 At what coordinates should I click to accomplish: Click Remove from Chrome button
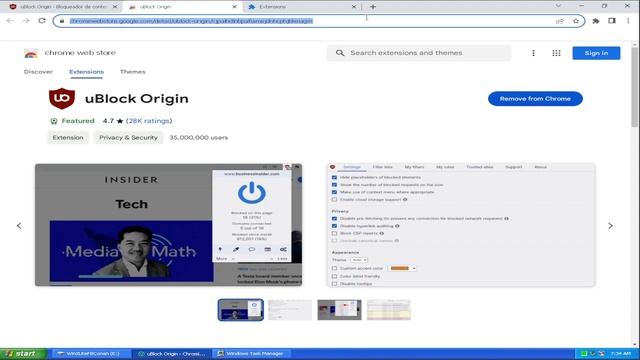(535, 99)
